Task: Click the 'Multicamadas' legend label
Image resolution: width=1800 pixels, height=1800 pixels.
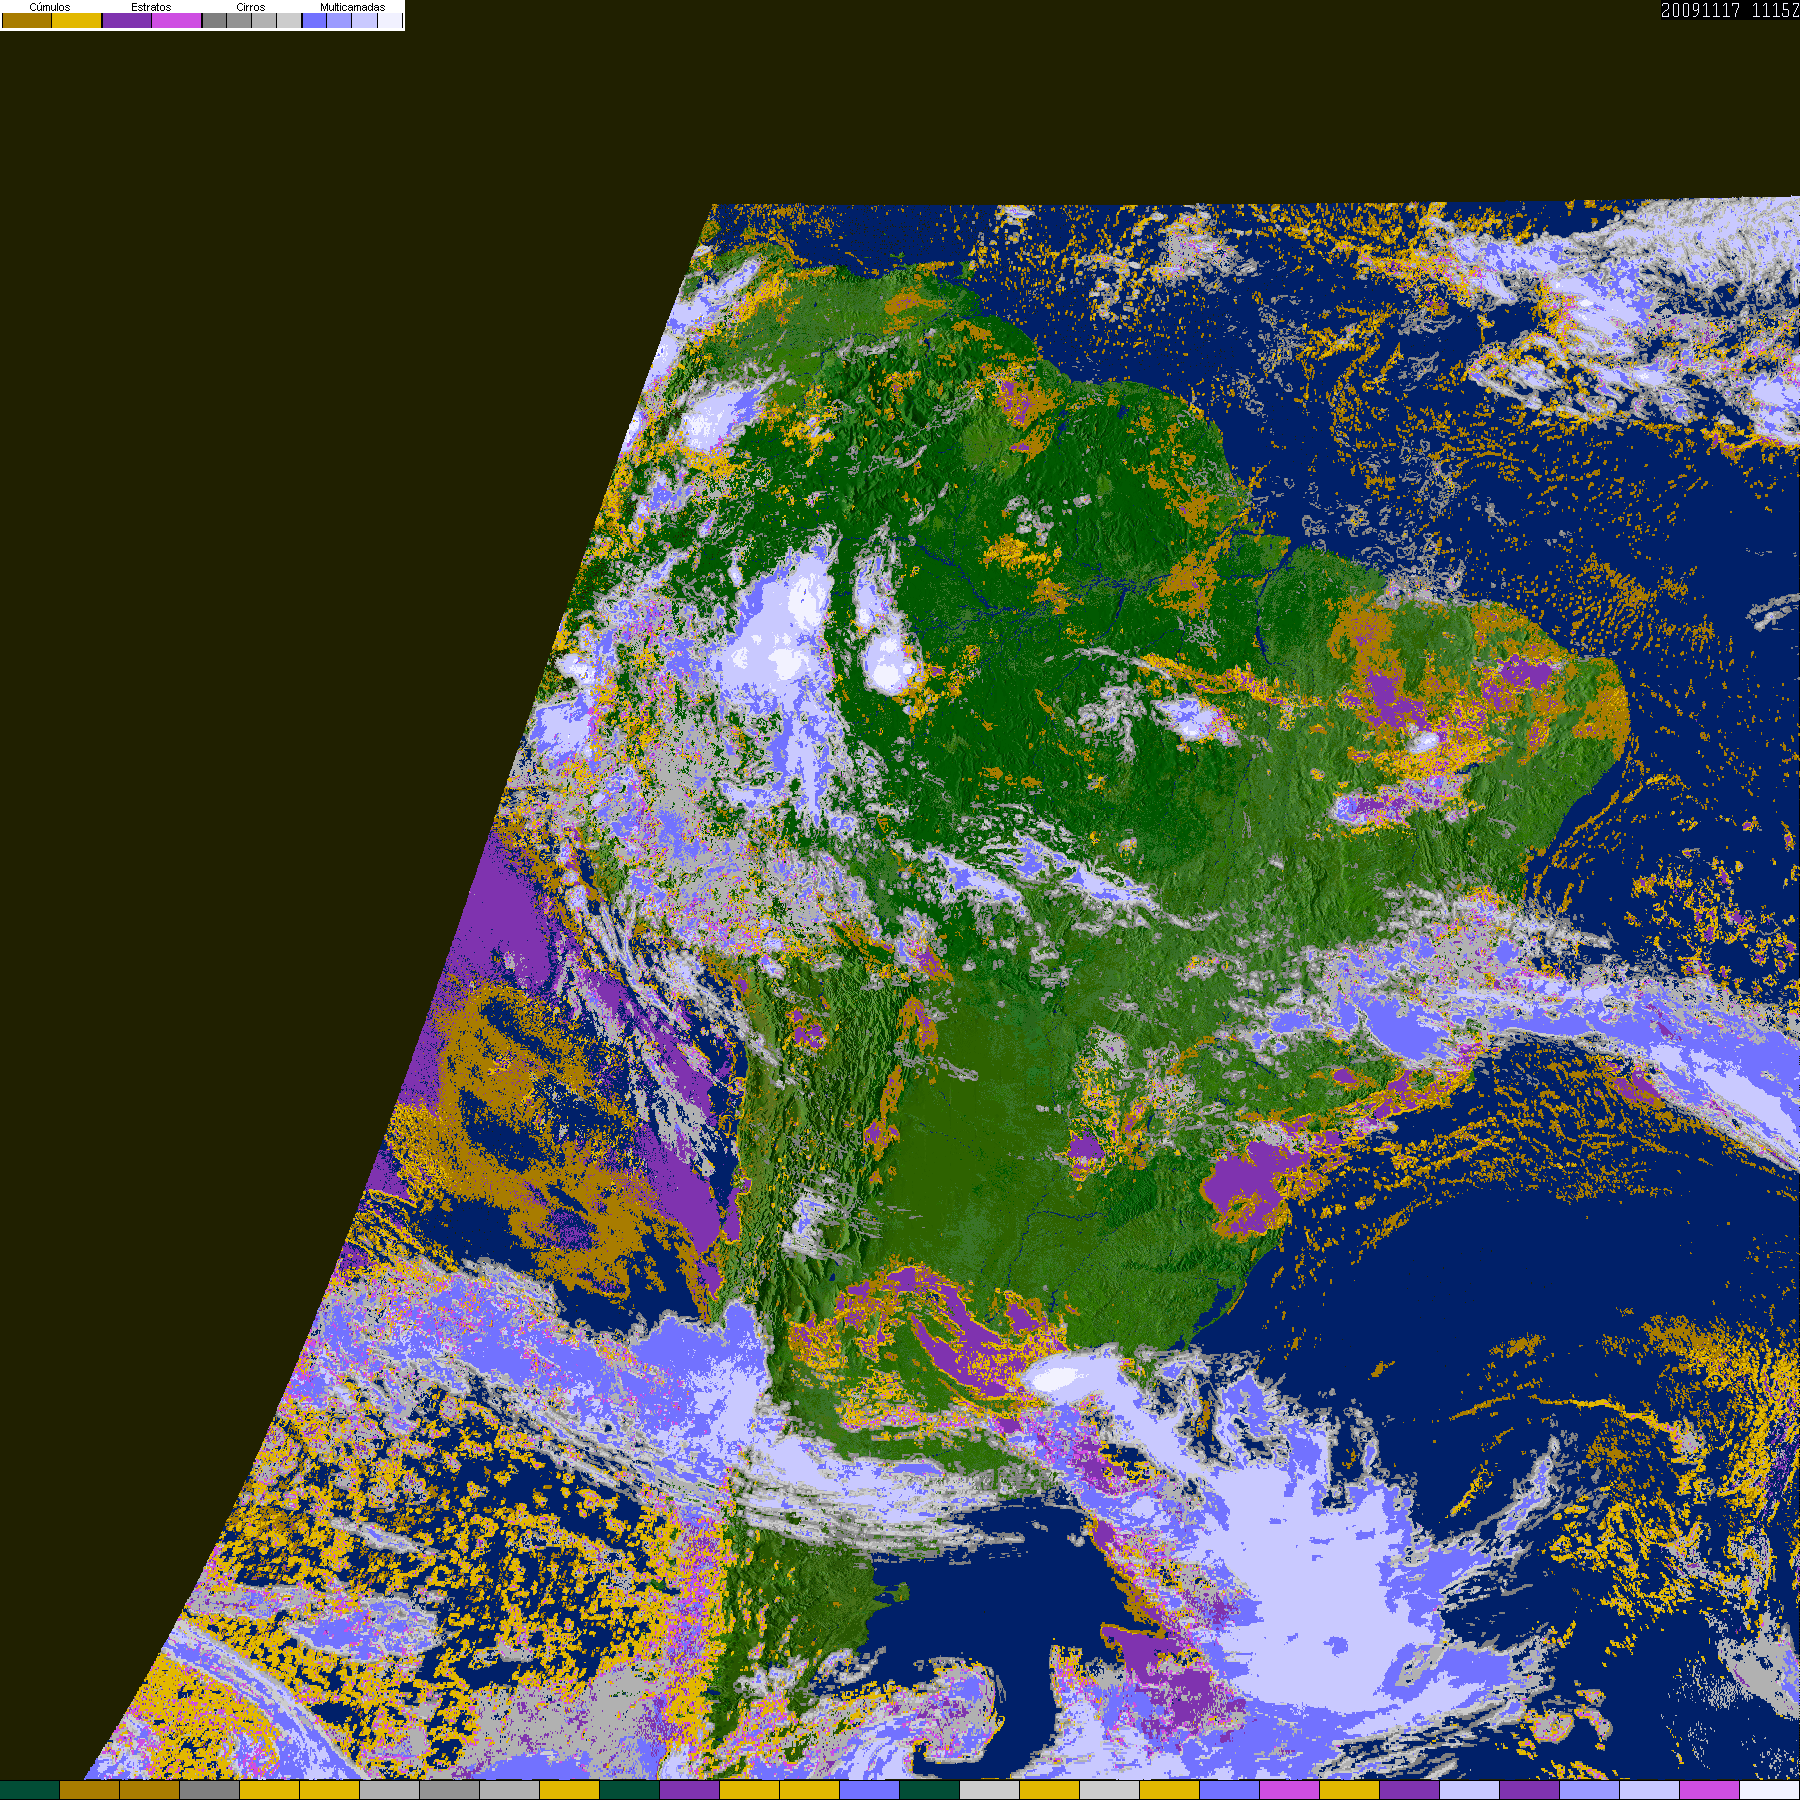Action: (x=352, y=7)
